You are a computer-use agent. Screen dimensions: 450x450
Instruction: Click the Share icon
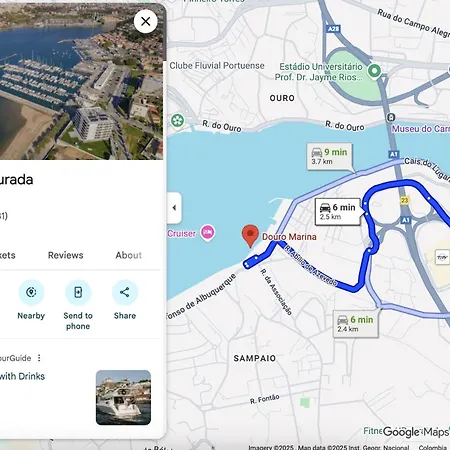tap(125, 292)
